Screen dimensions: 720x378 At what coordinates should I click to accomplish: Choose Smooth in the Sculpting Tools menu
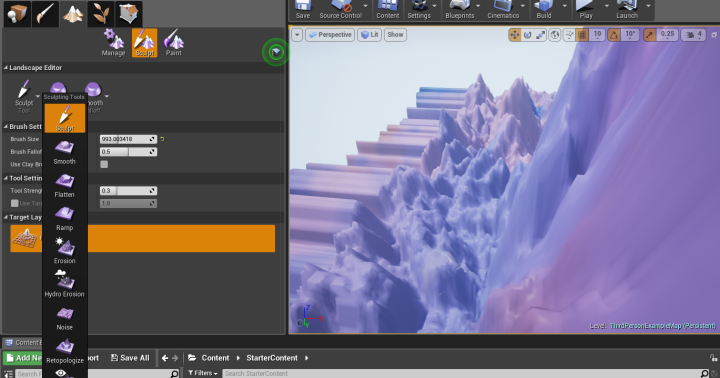pos(64,152)
